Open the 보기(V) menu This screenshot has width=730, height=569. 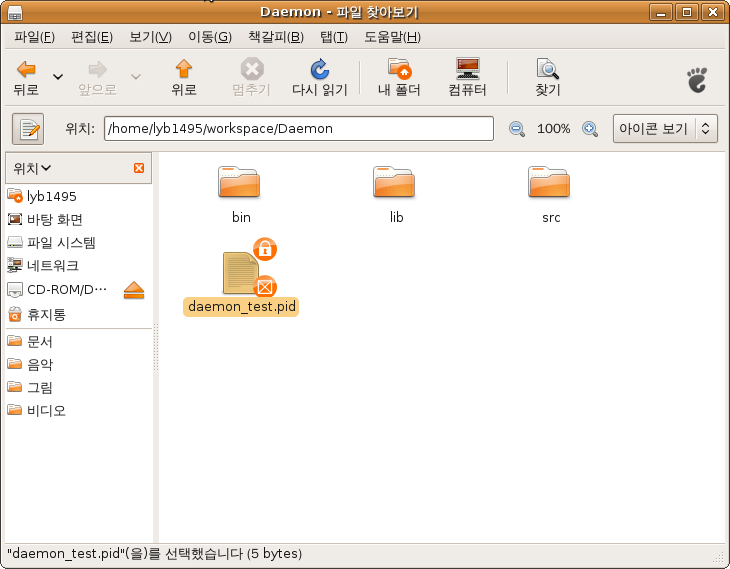[150, 37]
